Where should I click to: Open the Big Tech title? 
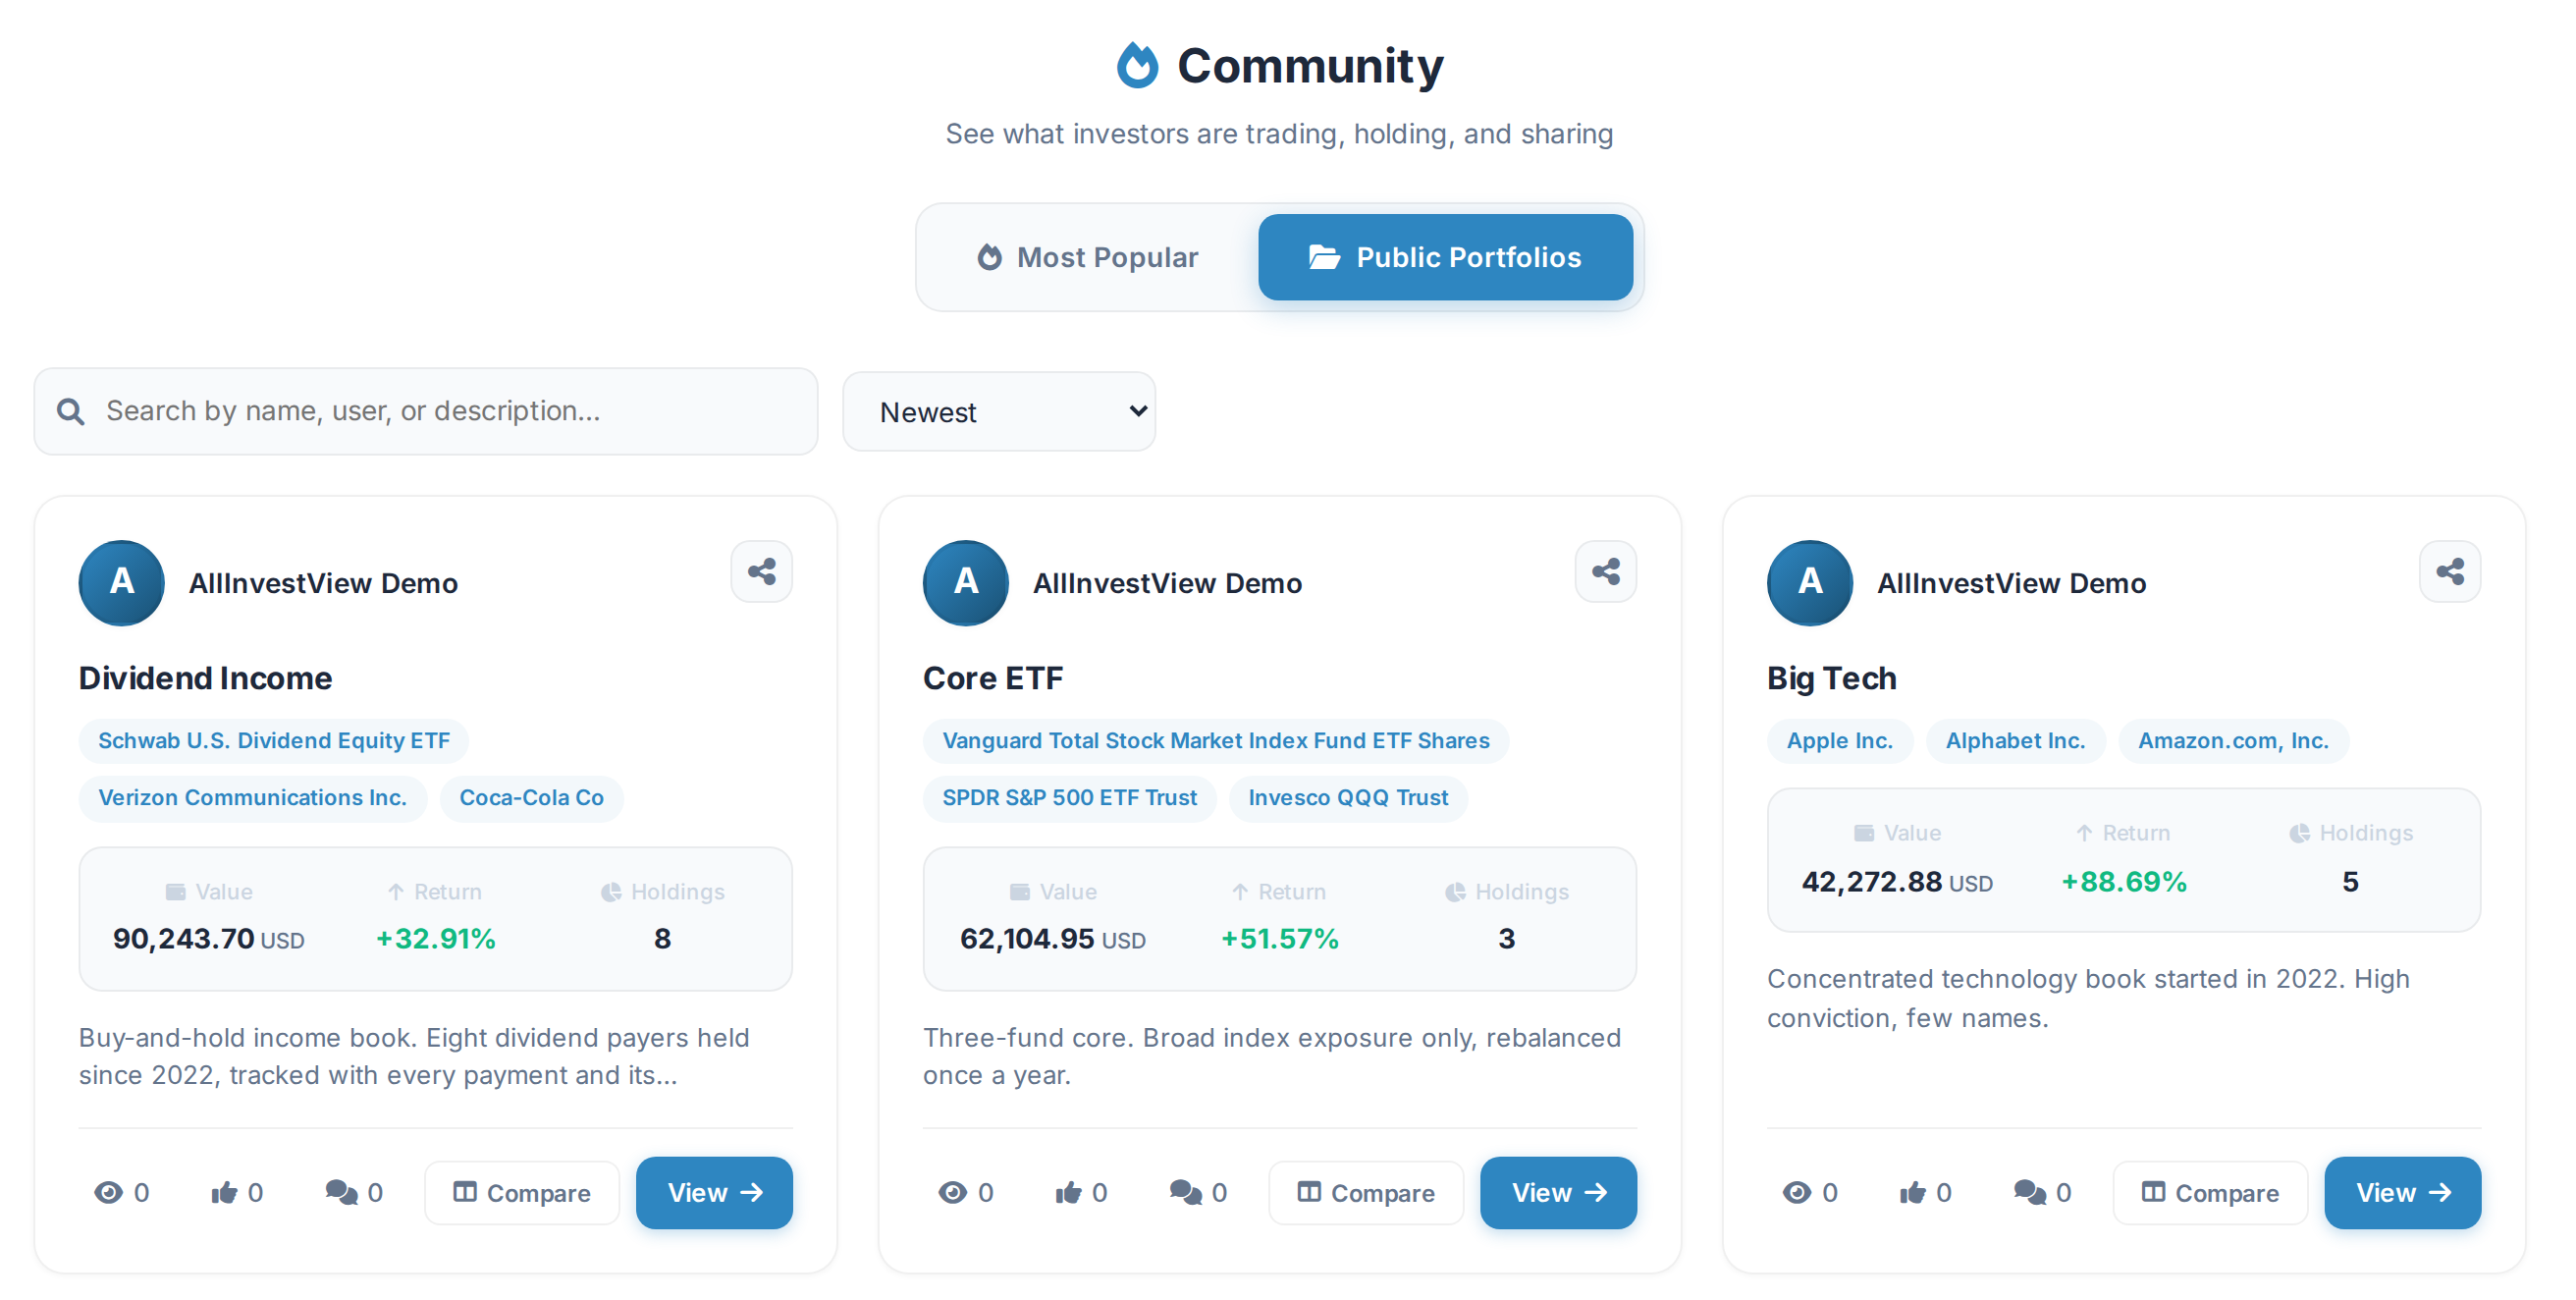pyautogui.click(x=1832, y=678)
